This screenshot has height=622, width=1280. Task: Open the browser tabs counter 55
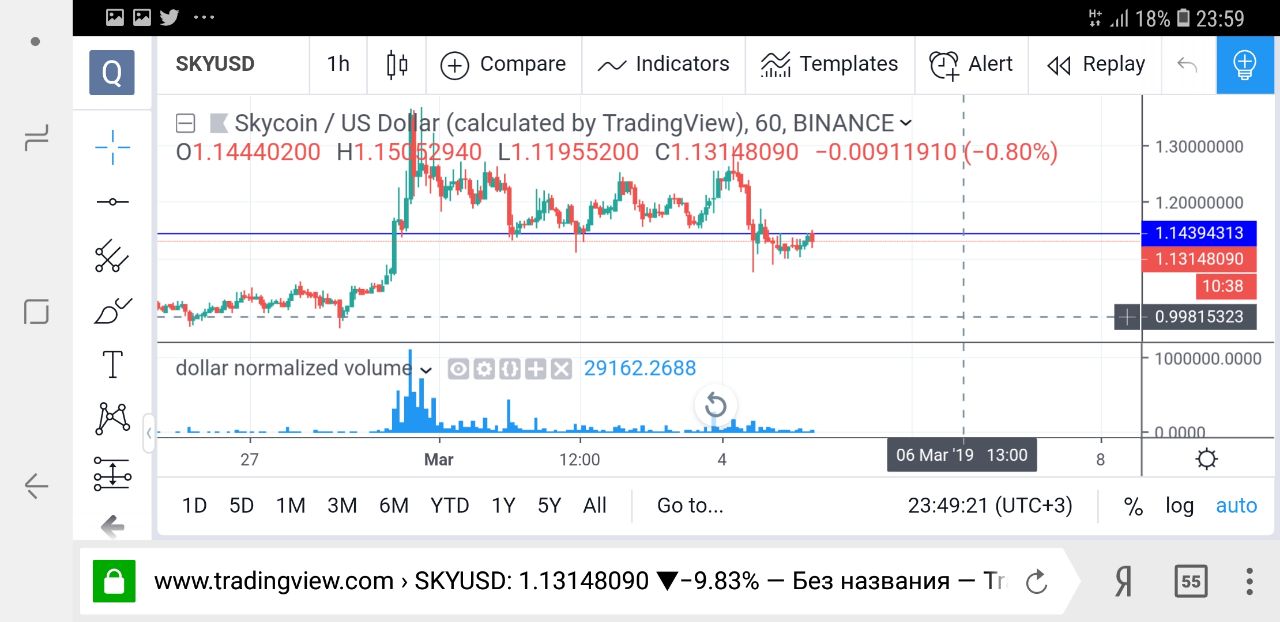(1191, 581)
